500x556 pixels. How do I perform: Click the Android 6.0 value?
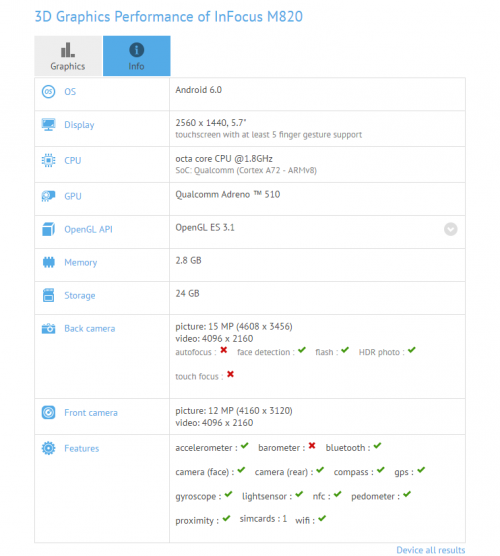coord(199,90)
